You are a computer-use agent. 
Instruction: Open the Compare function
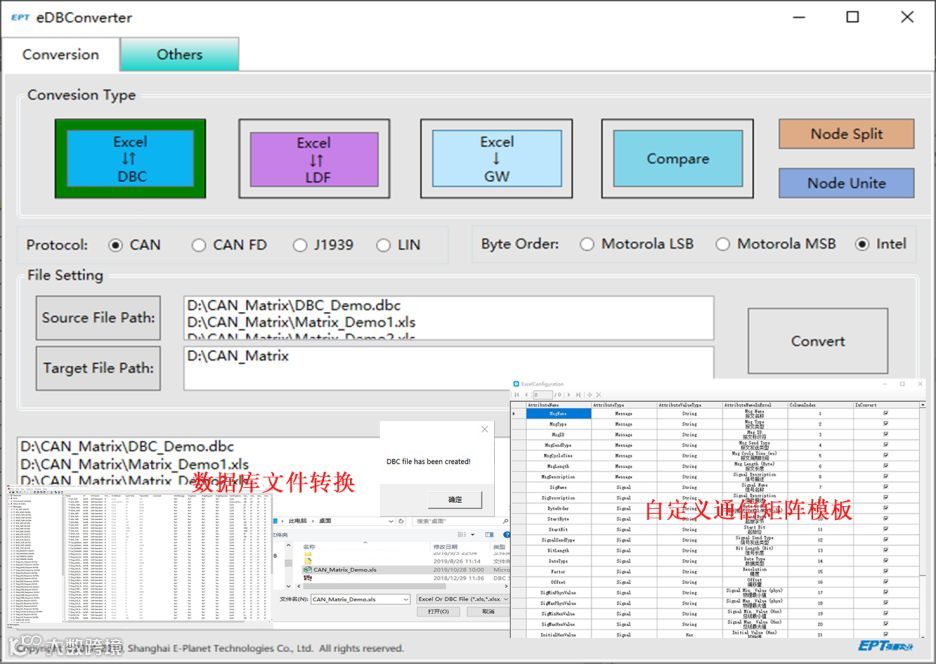tap(678, 158)
